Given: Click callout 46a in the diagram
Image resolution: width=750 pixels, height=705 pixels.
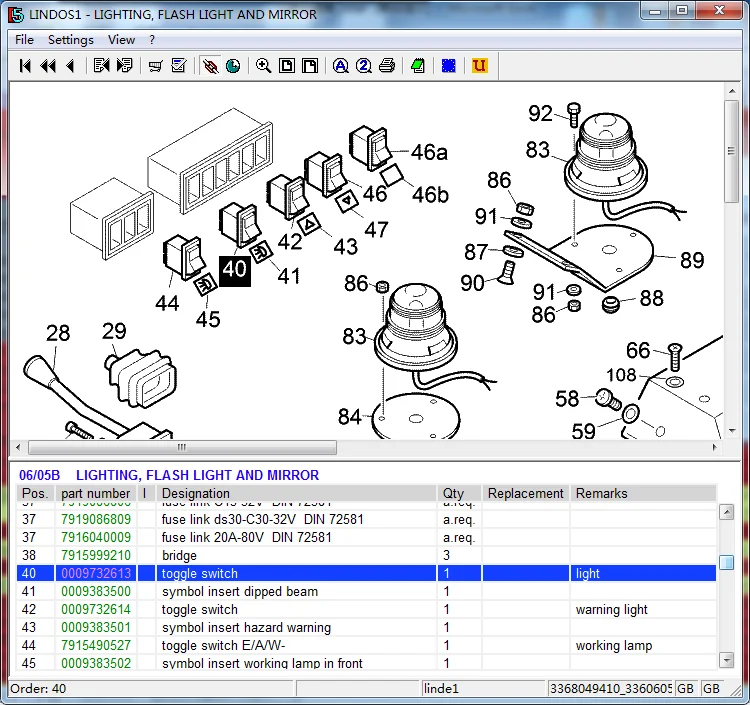Looking at the screenshot, I should coord(429,153).
